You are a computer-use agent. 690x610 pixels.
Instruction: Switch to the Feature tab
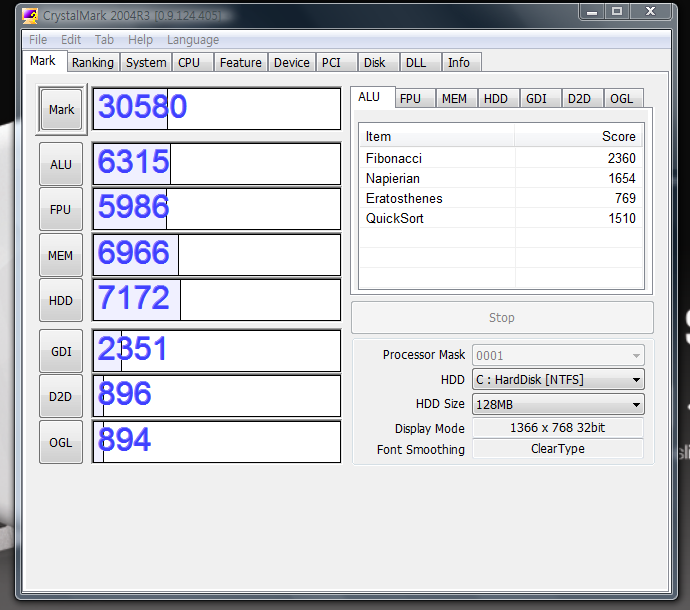click(241, 62)
